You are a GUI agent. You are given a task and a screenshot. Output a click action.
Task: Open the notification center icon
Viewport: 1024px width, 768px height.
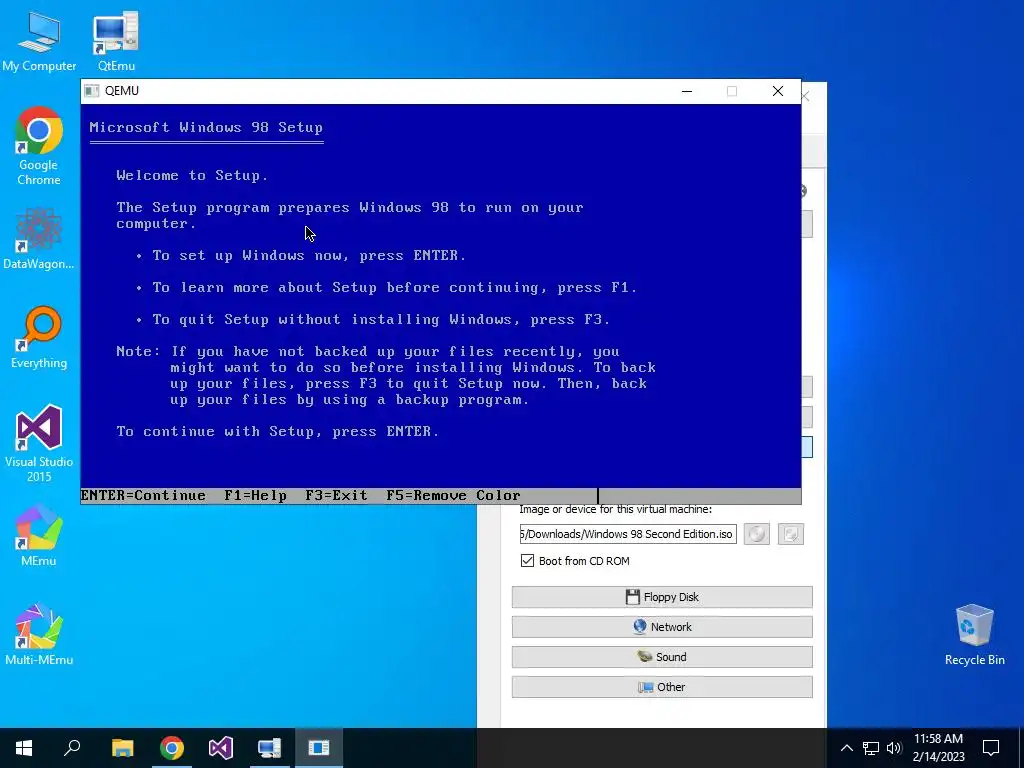point(991,748)
